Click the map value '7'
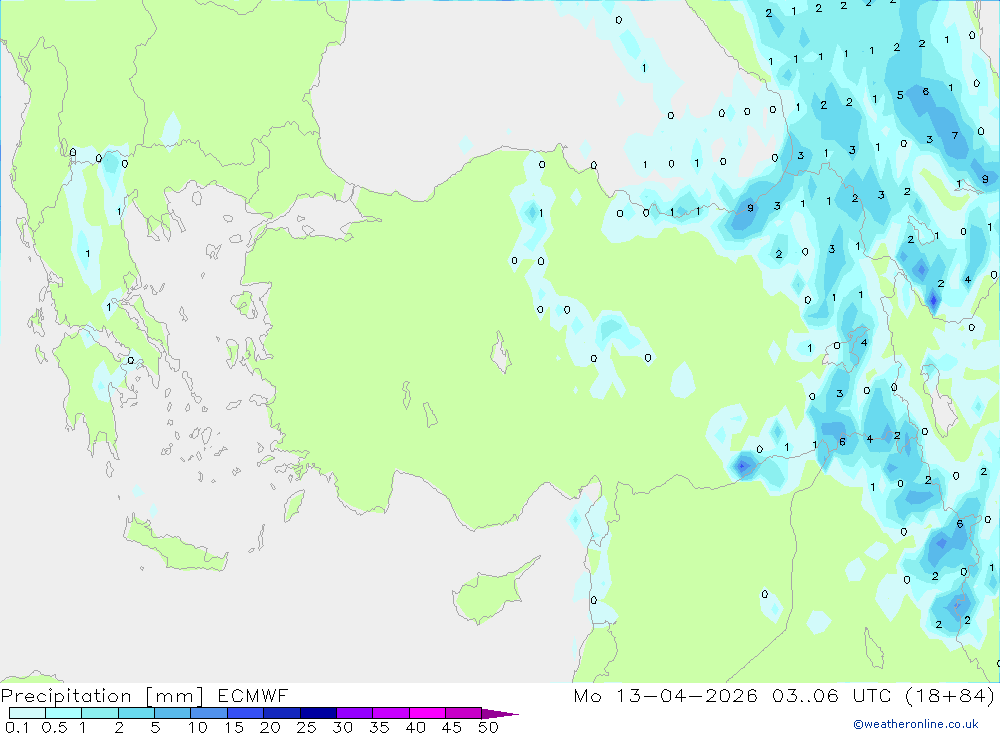This screenshot has height=733, width=1000. [x=955, y=136]
